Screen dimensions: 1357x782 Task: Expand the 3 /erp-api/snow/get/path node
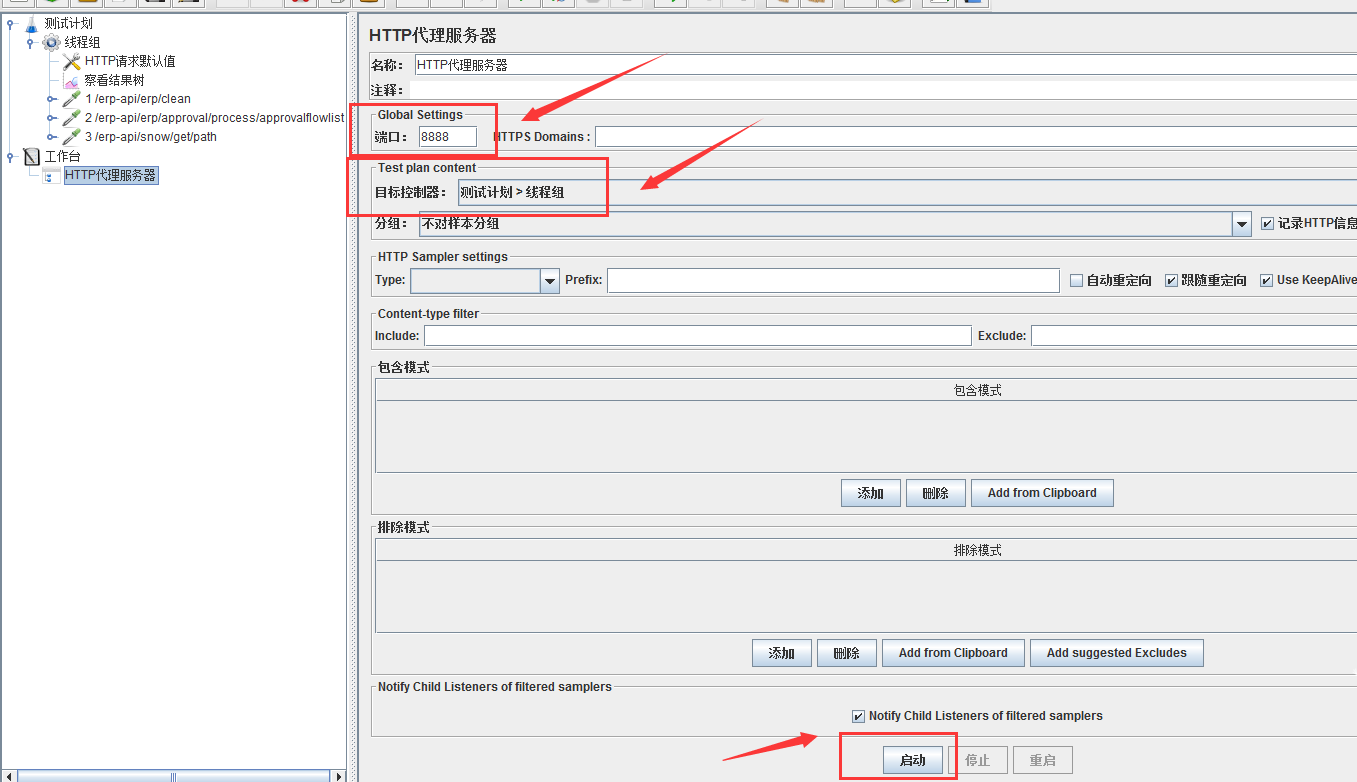click(51, 137)
